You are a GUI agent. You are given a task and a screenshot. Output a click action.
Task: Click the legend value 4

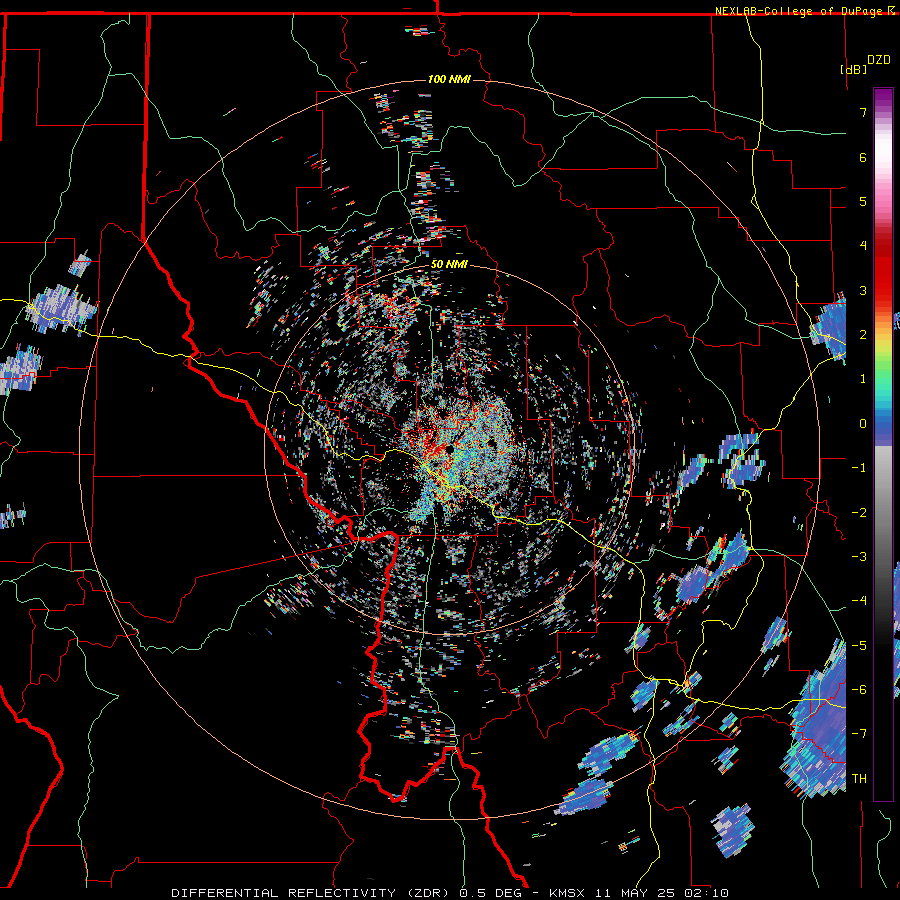click(x=863, y=246)
